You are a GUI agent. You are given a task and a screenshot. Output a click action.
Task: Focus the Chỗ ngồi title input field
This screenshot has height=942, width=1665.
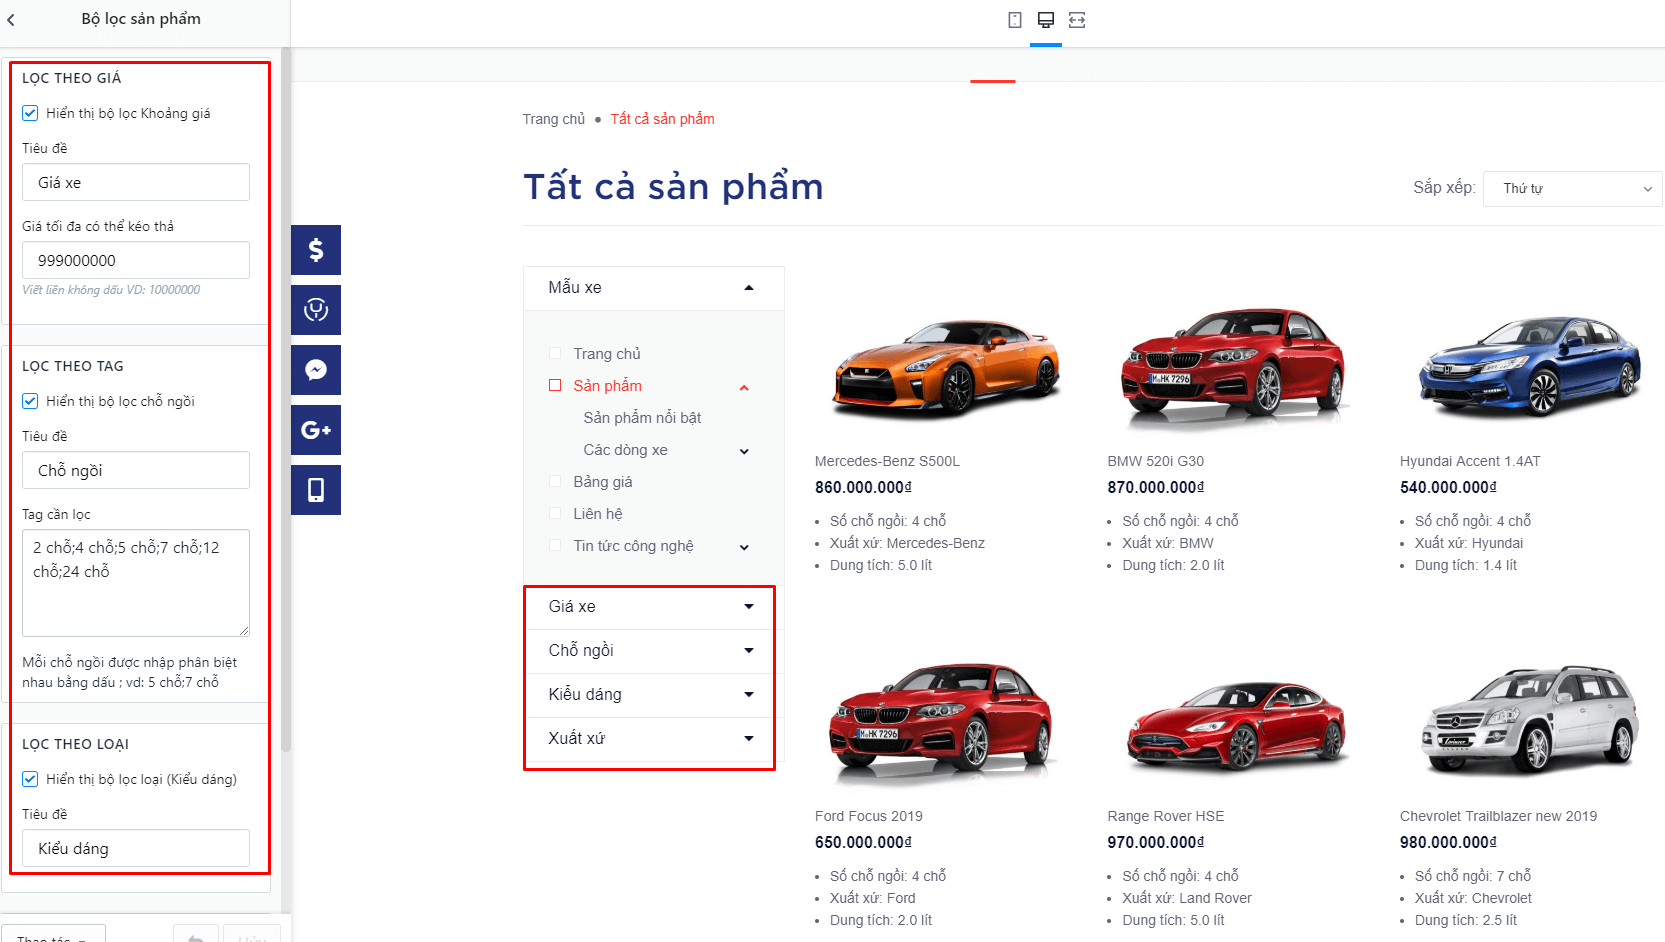pyautogui.click(x=136, y=470)
